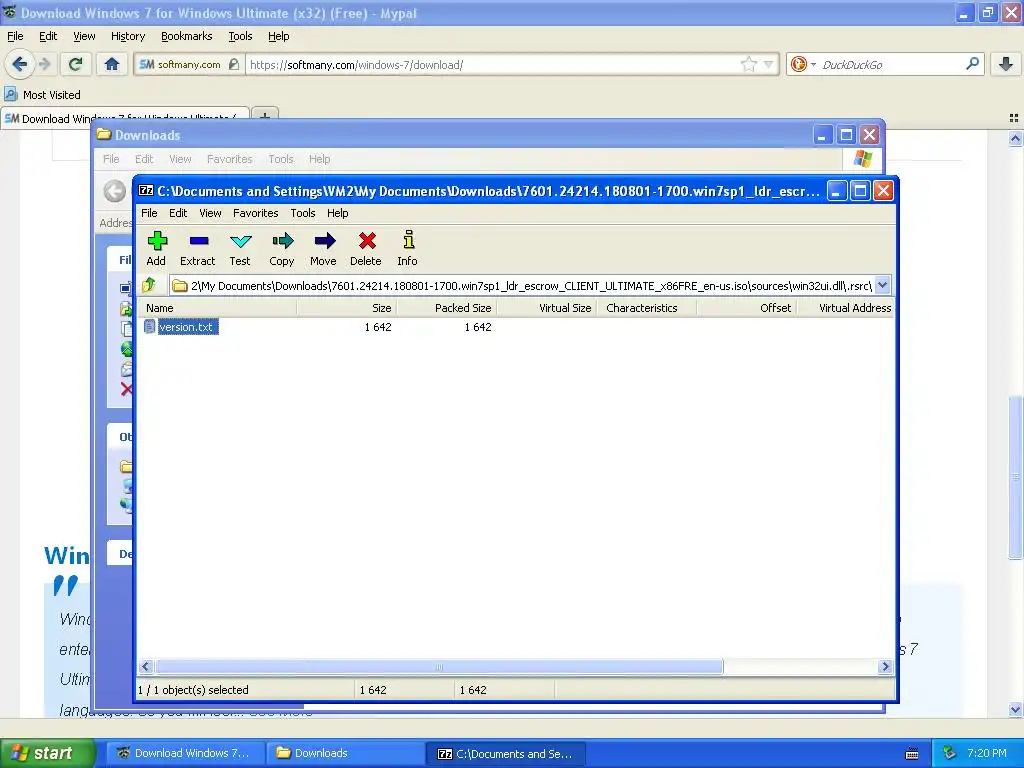Viewport: 1024px width, 768px height.
Task: Click in the 7-Zip address path field
Action: pyautogui.click(x=522, y=285)
